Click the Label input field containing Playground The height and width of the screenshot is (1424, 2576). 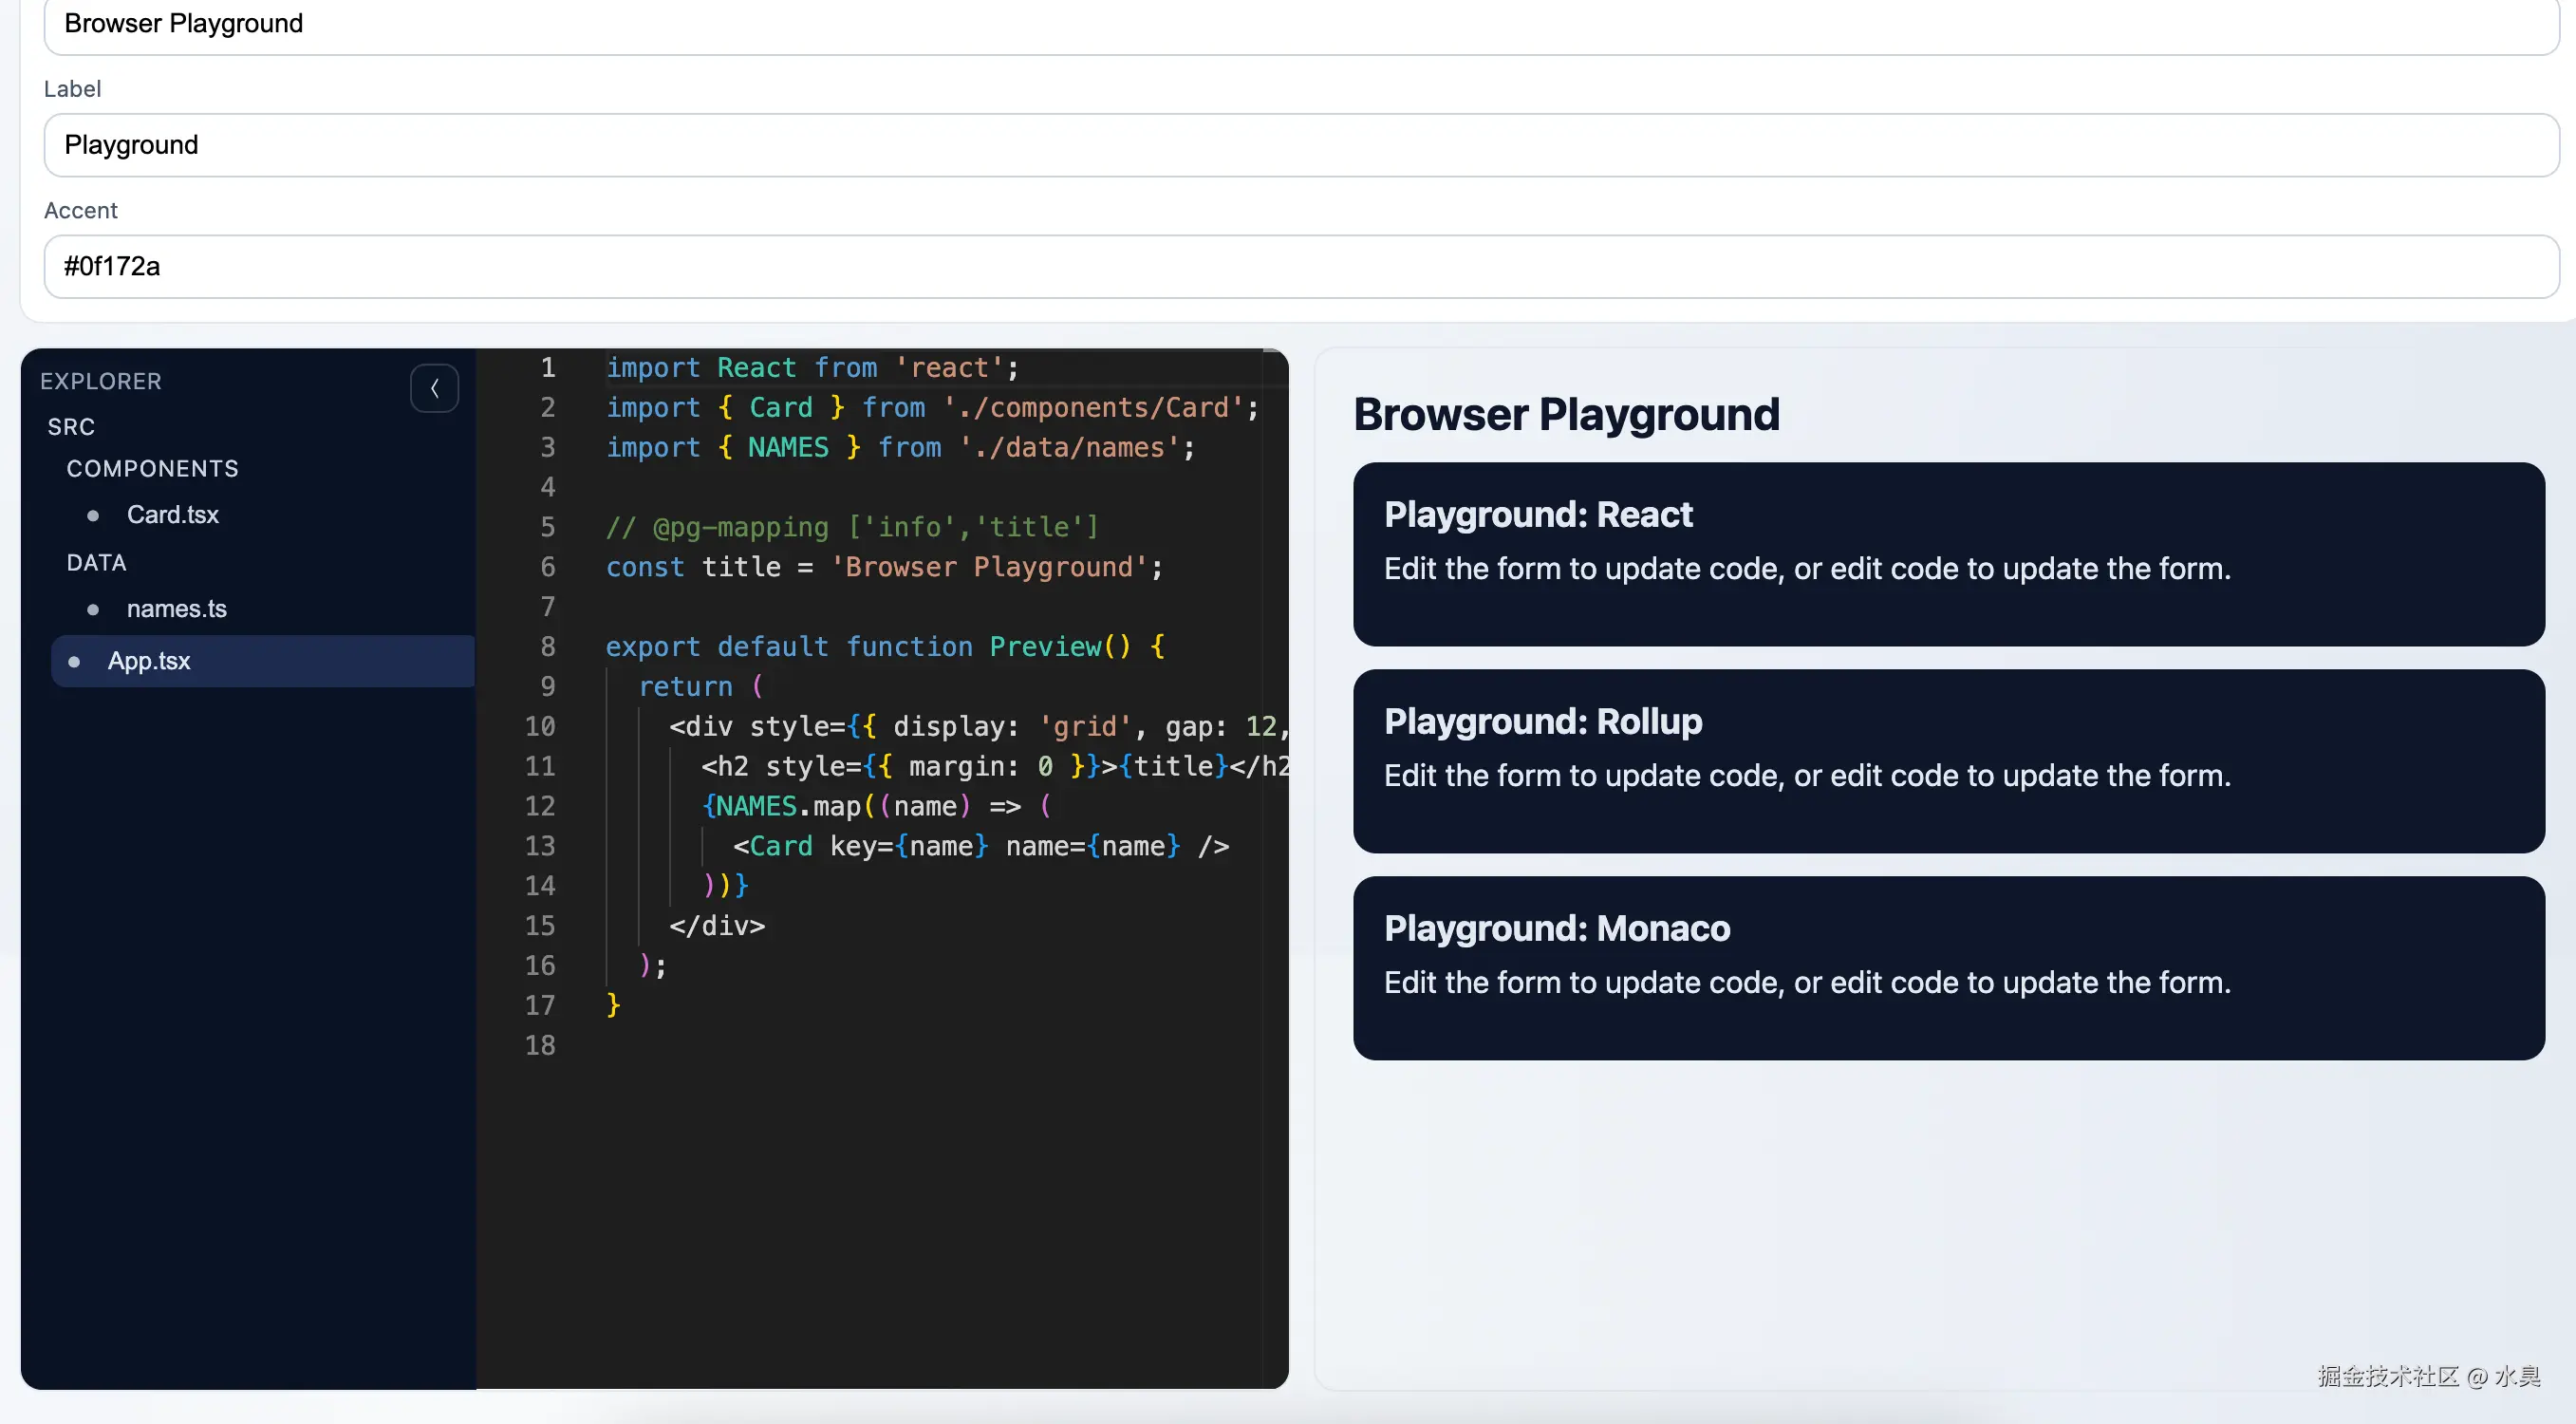point(1300,145)
